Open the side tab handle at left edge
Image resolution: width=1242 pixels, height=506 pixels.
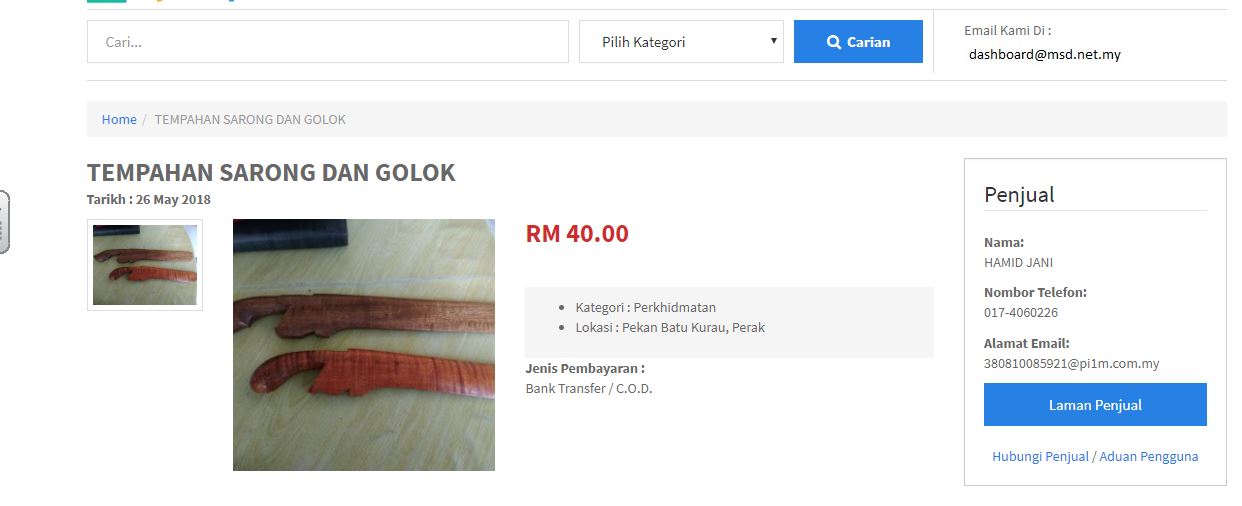(3, 221)
